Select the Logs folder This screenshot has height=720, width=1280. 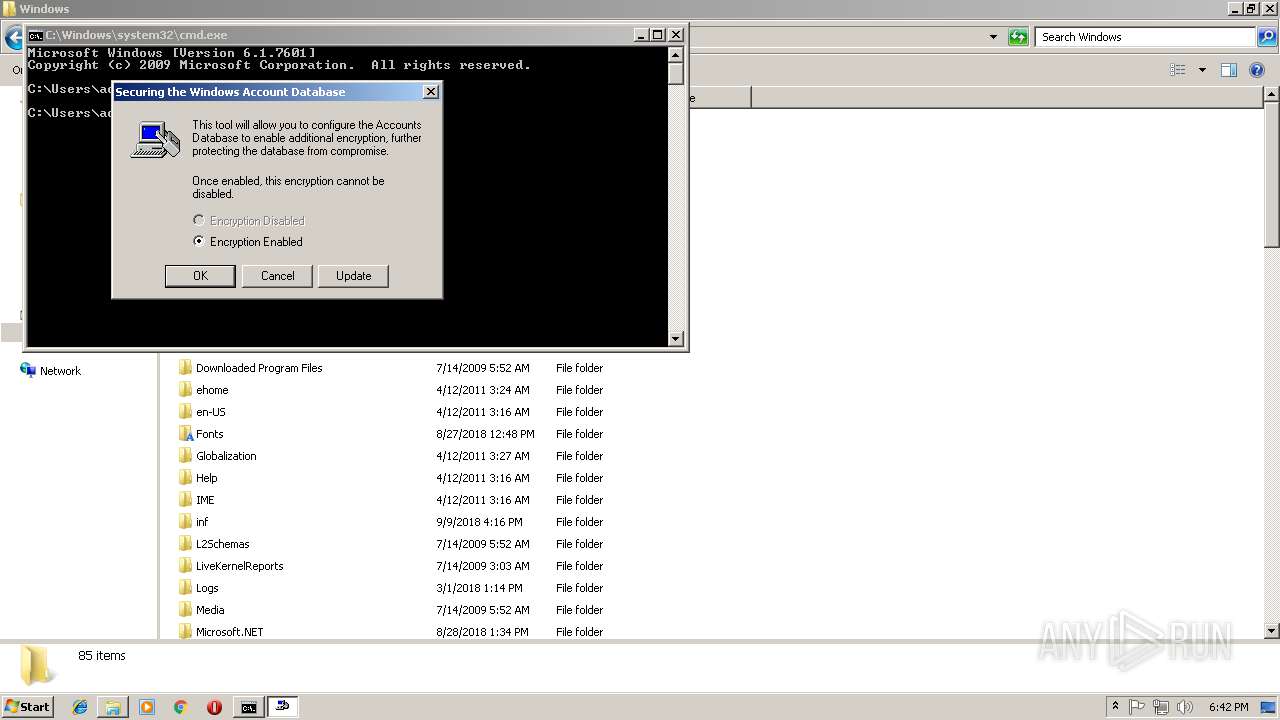click(207, 588)
